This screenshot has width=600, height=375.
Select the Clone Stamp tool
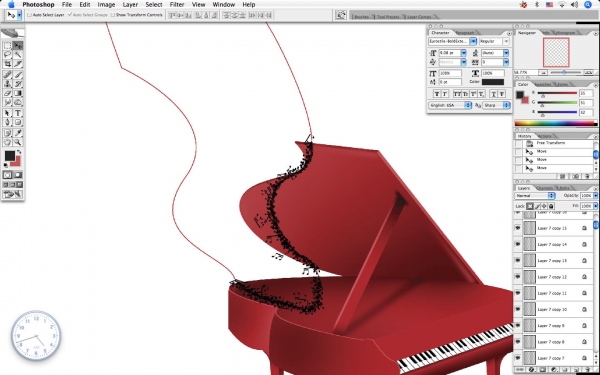tap(7, 84)
